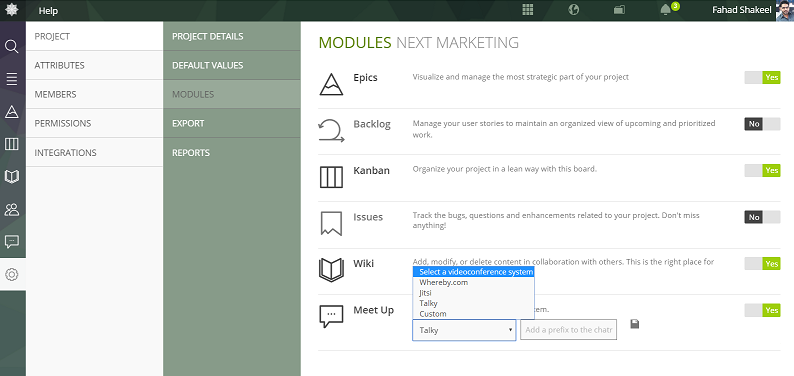Choose 'Select a videoconference system' option
The height and width of the screenshot is (376, 794).
coord(473,272)
